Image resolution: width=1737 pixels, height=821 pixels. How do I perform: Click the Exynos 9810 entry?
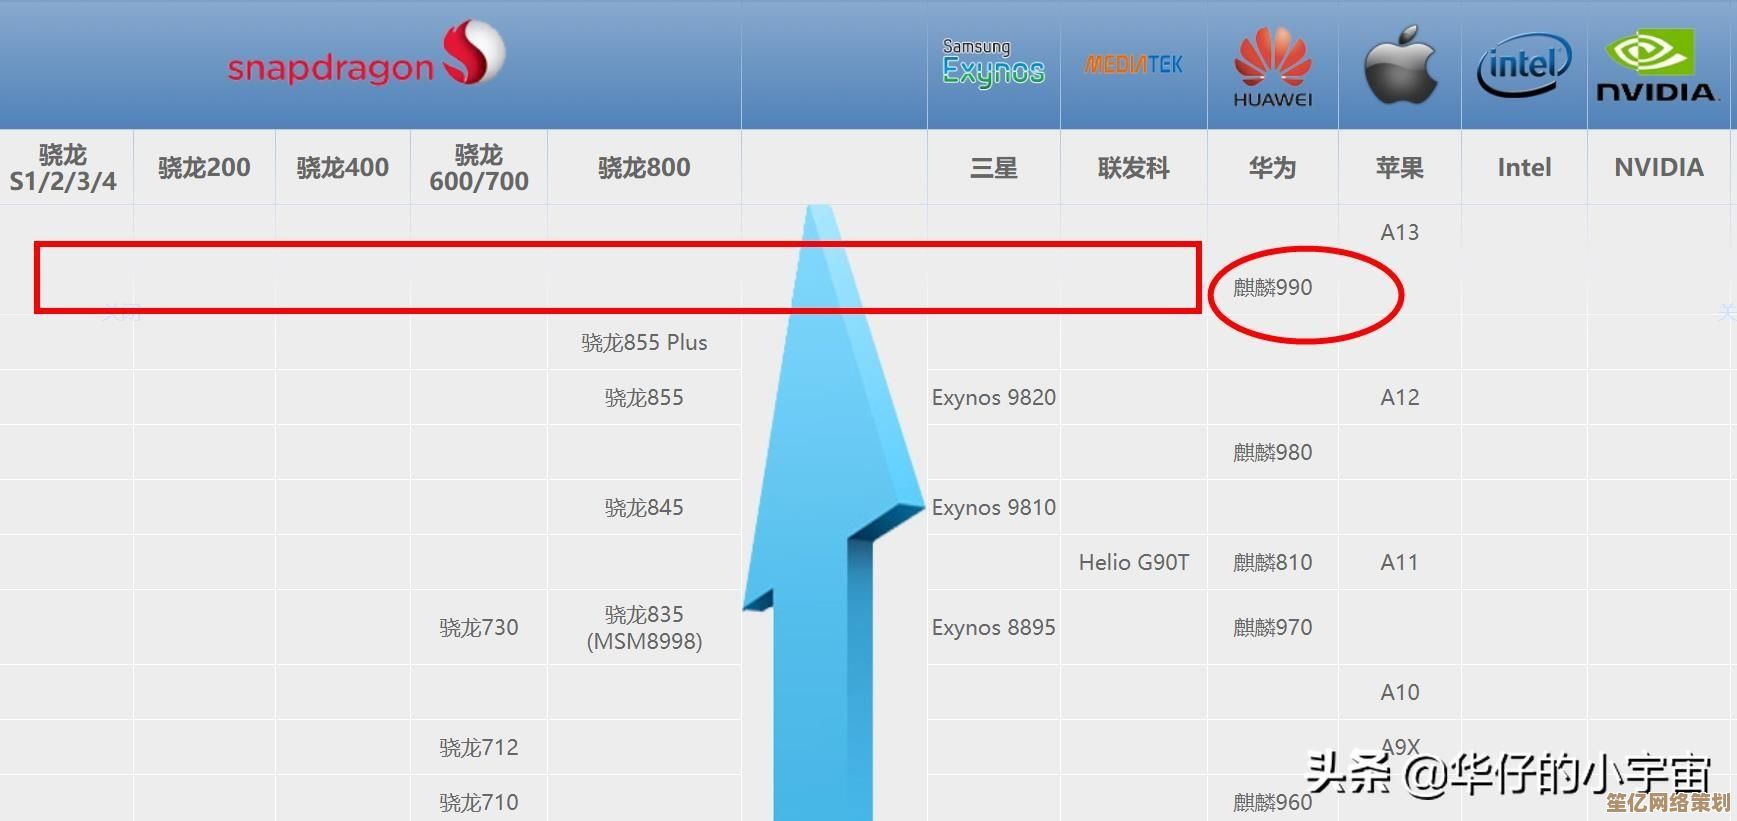pyautogui.click(x=994, y=507)
